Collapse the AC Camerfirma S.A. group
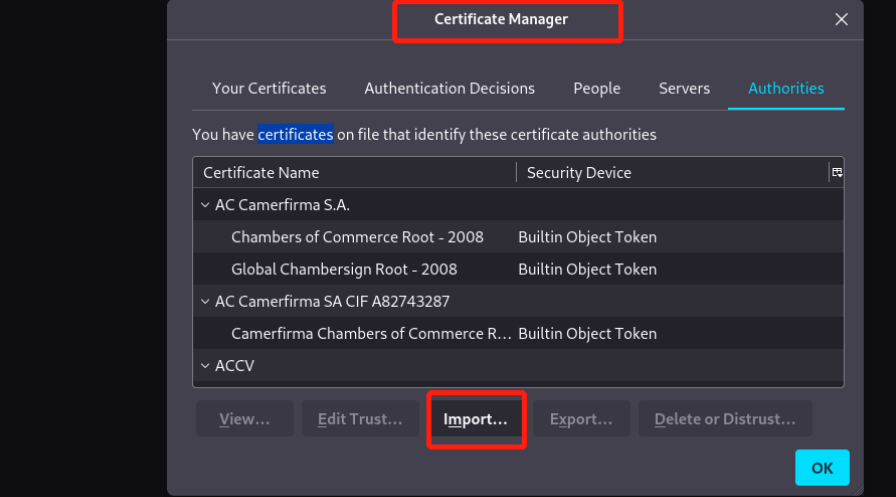This screenshot has height=497, width=896. tap(205, 205)
